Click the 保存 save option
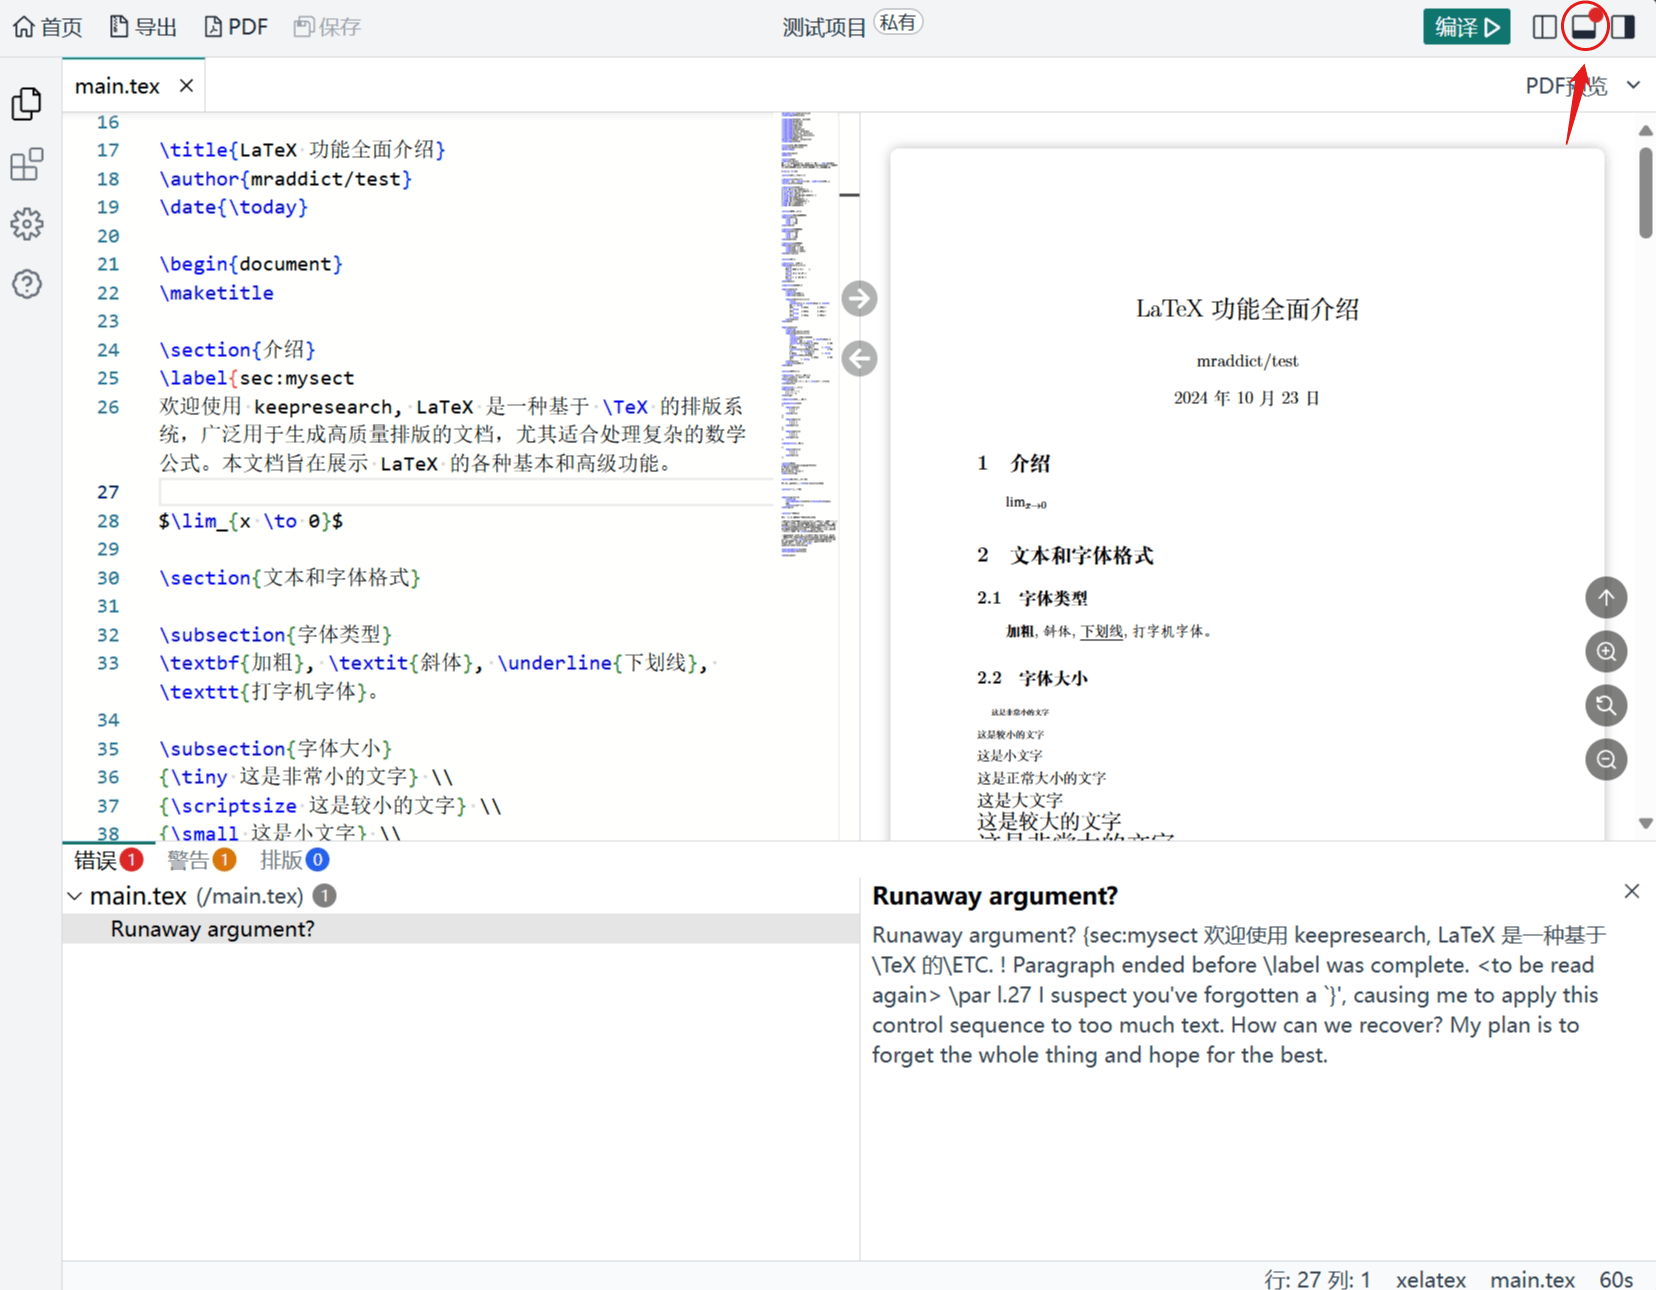Screen dimensions: 1656x1290 (327, 26)
